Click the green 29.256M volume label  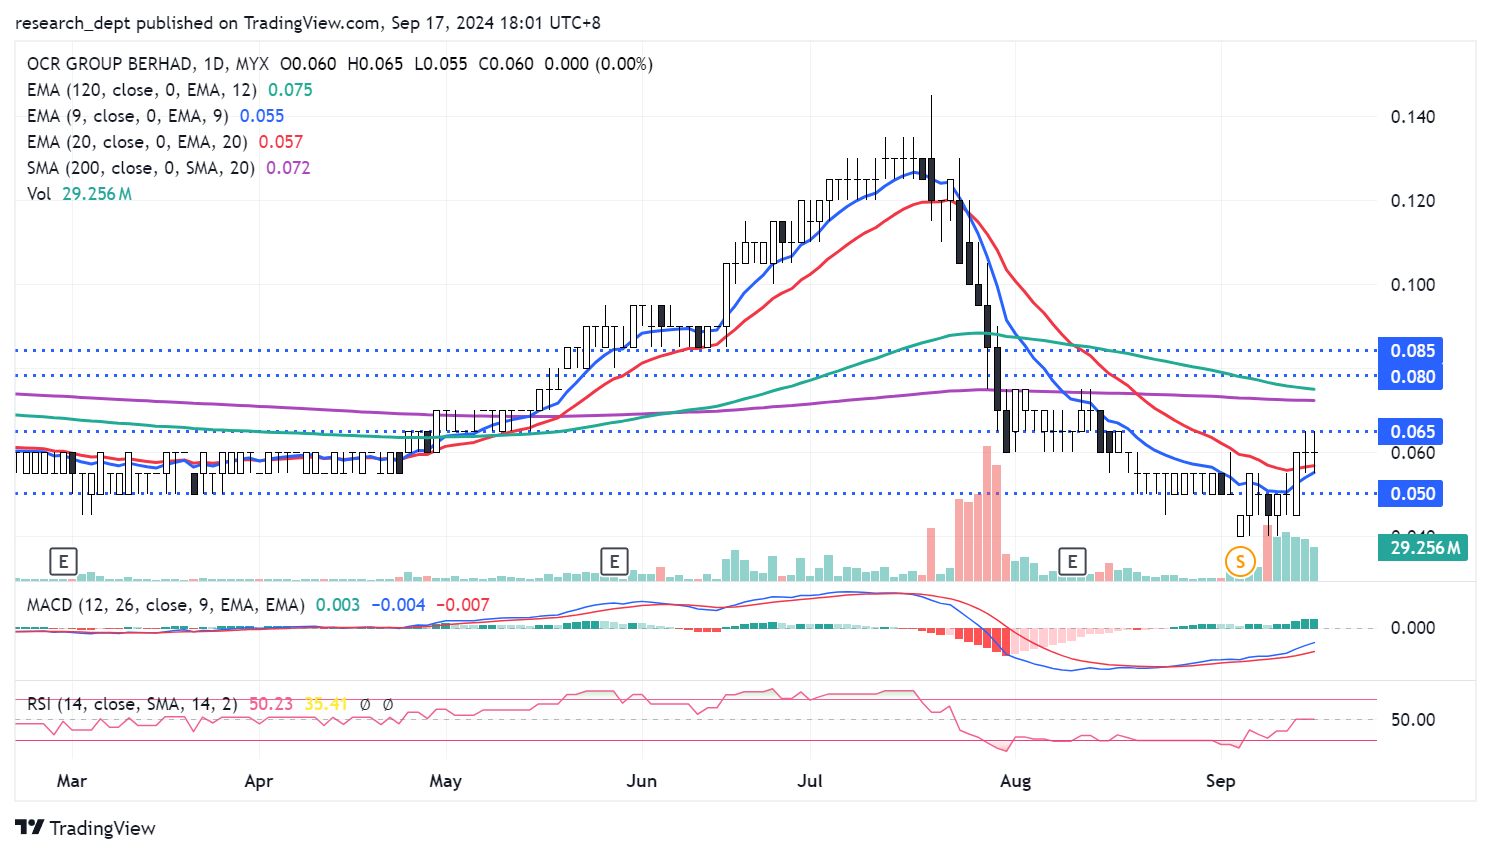pyautogui.click(x=1424, y=548)
